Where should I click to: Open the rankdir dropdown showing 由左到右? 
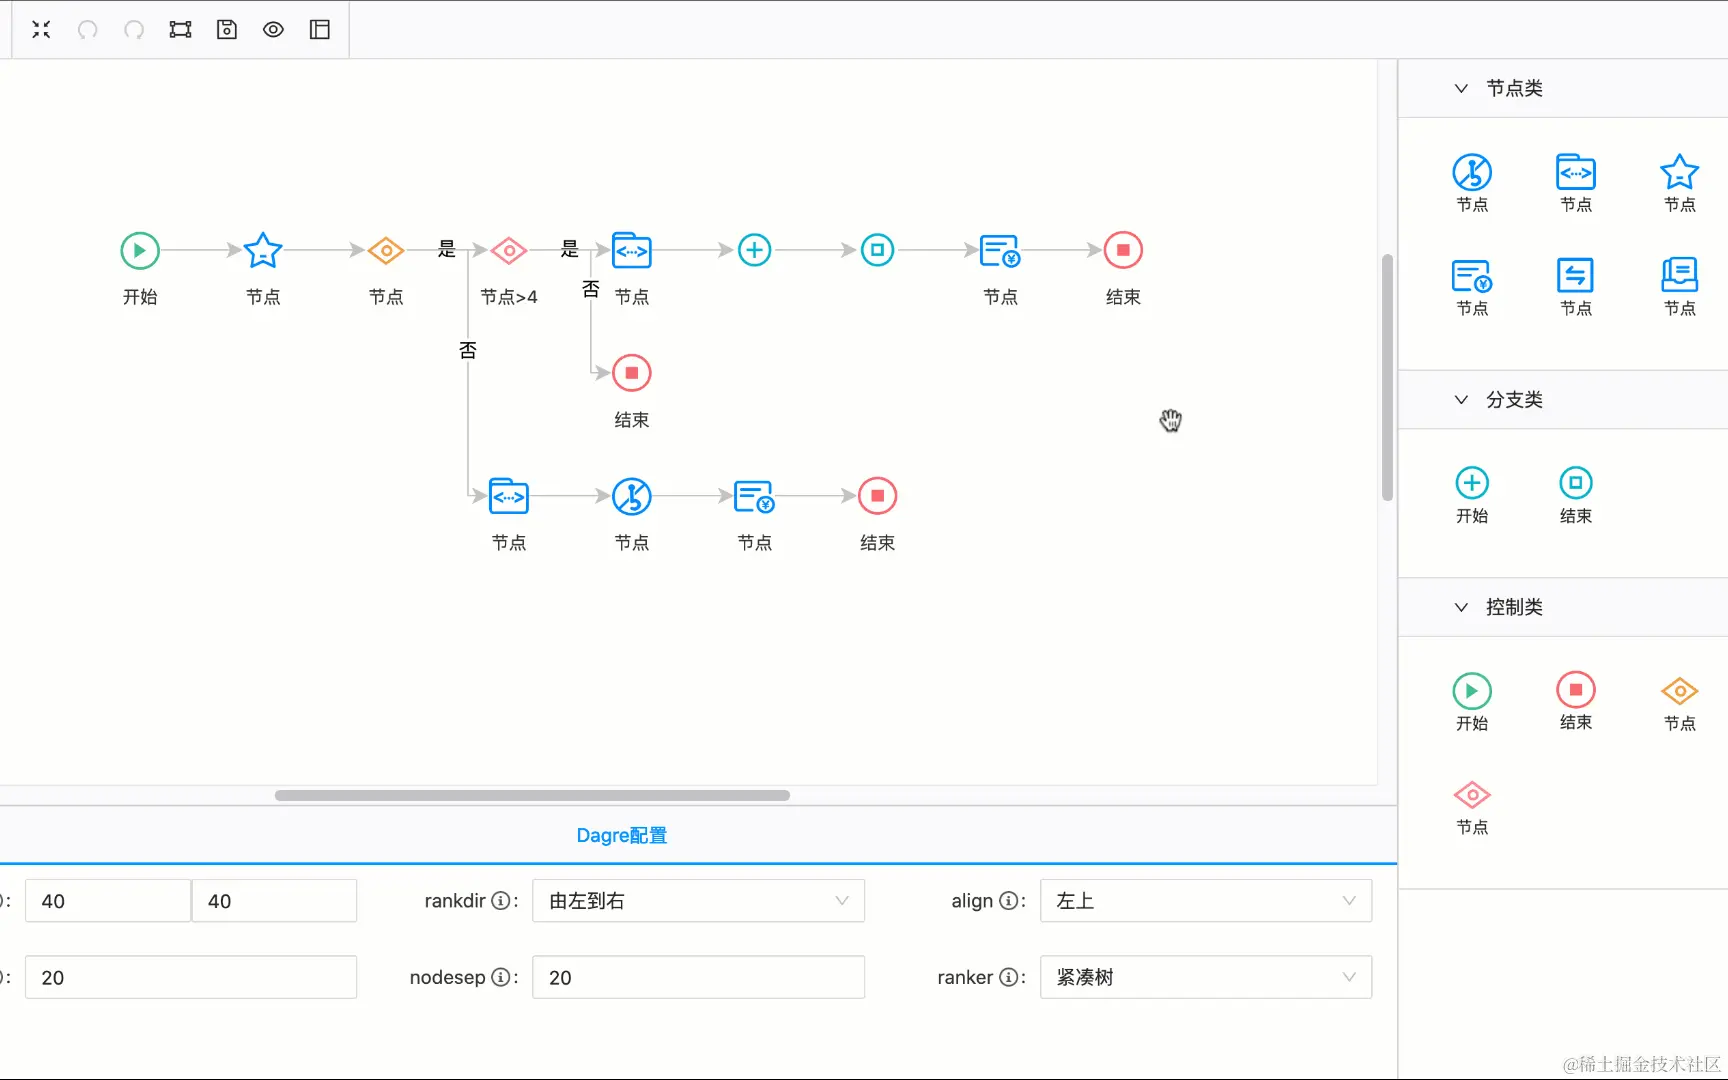698,901
